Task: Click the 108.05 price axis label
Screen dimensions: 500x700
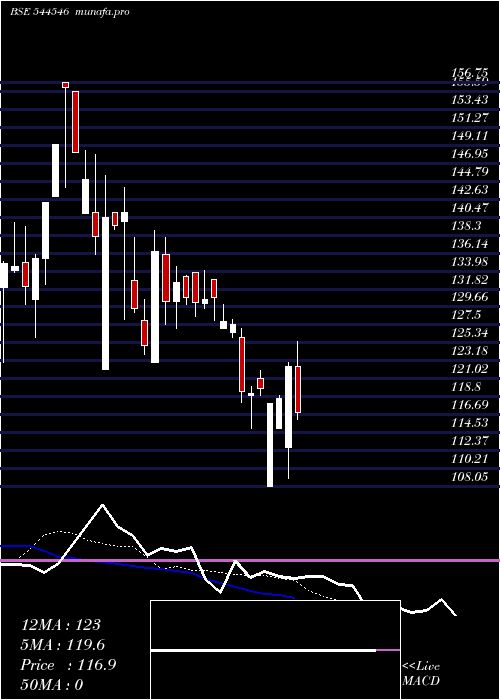Action: point(470,476)
